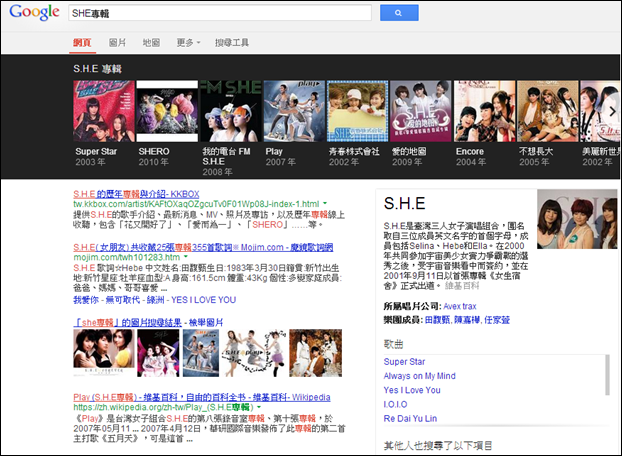This screenshot has height=456, width=622.
Task: Open the 無可取代 sitelink
Action: tap(123, 300)
